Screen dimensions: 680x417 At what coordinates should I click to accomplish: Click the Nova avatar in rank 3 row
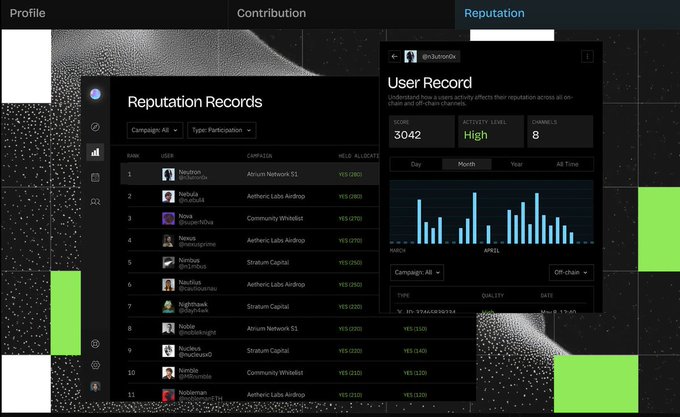click(168, 218)
